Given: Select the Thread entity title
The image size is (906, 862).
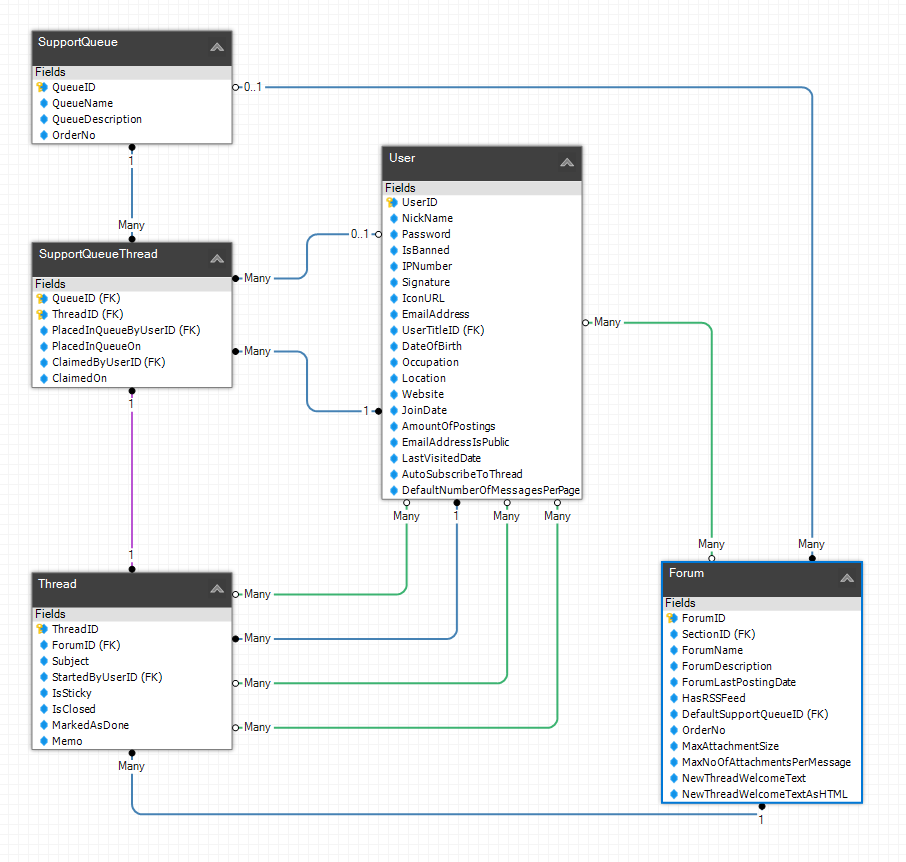Looking at the screenshot, I should (57, 584).
